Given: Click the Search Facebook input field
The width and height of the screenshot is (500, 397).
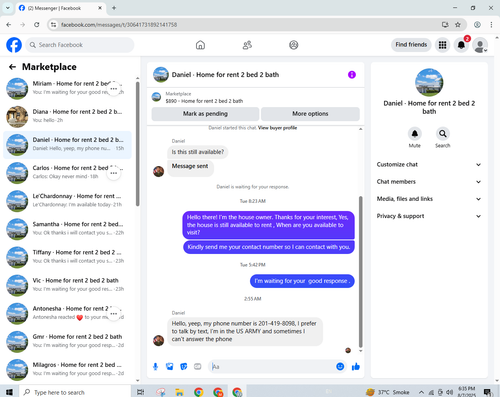Looking at the screenshot, I should tap(80, 45).
